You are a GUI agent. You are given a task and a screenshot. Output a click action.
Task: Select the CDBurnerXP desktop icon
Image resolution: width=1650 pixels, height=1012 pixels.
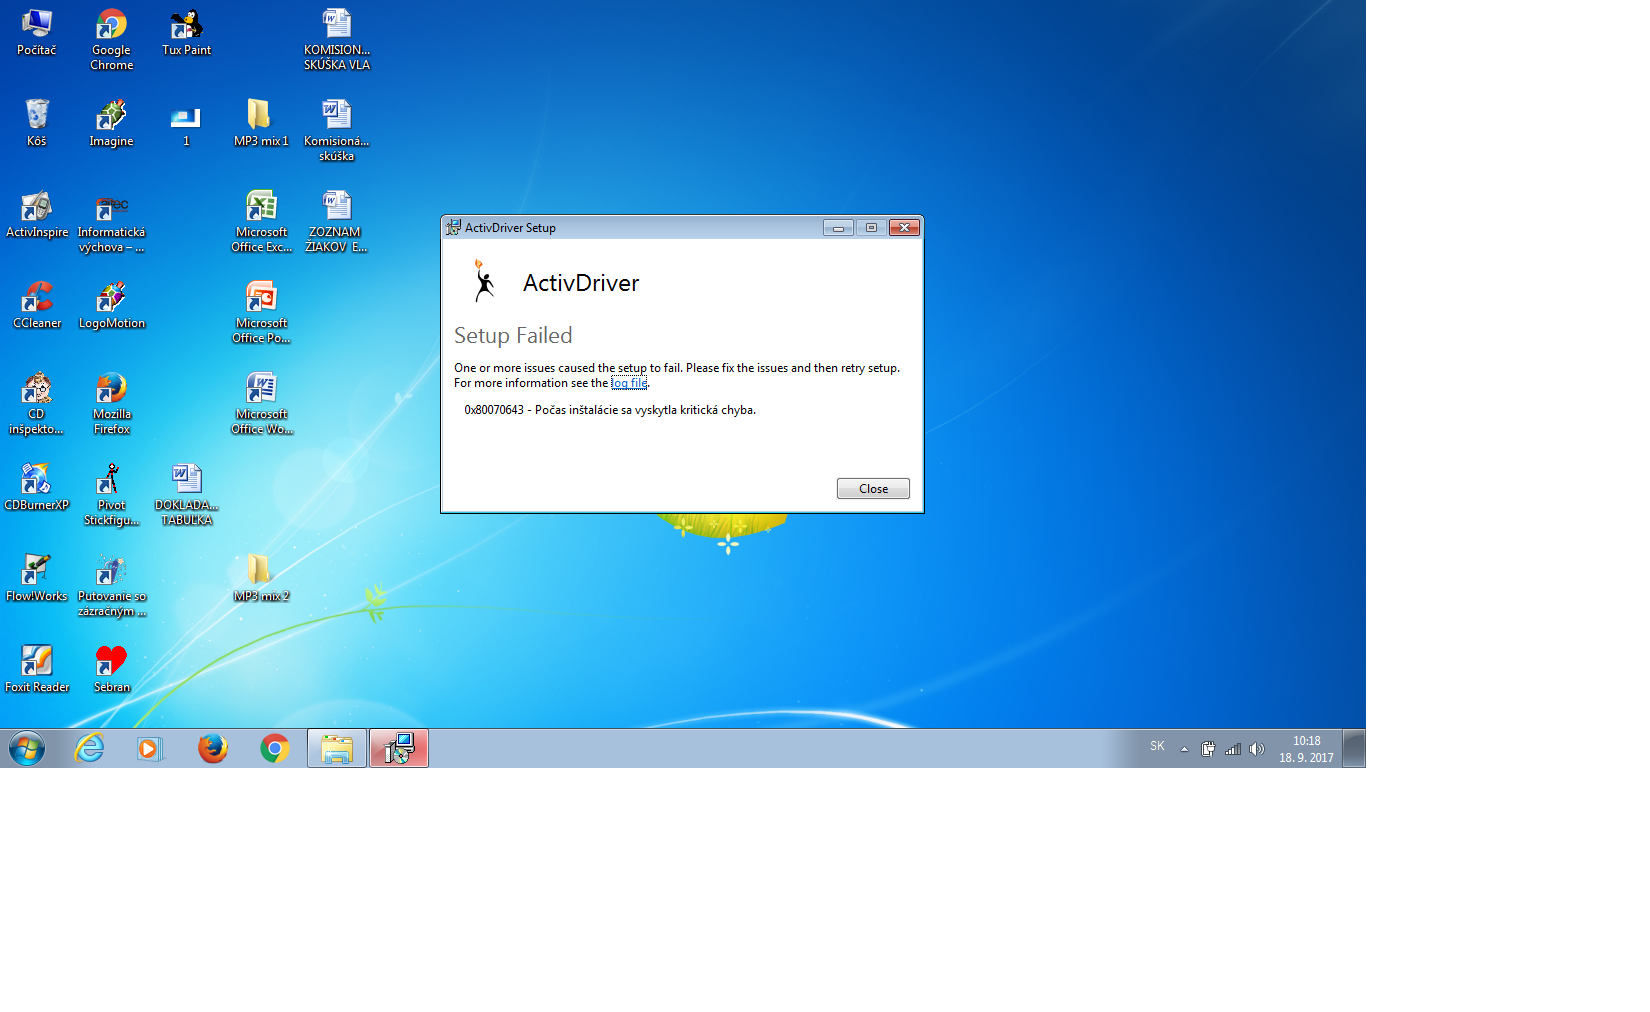tap(37, 487)
